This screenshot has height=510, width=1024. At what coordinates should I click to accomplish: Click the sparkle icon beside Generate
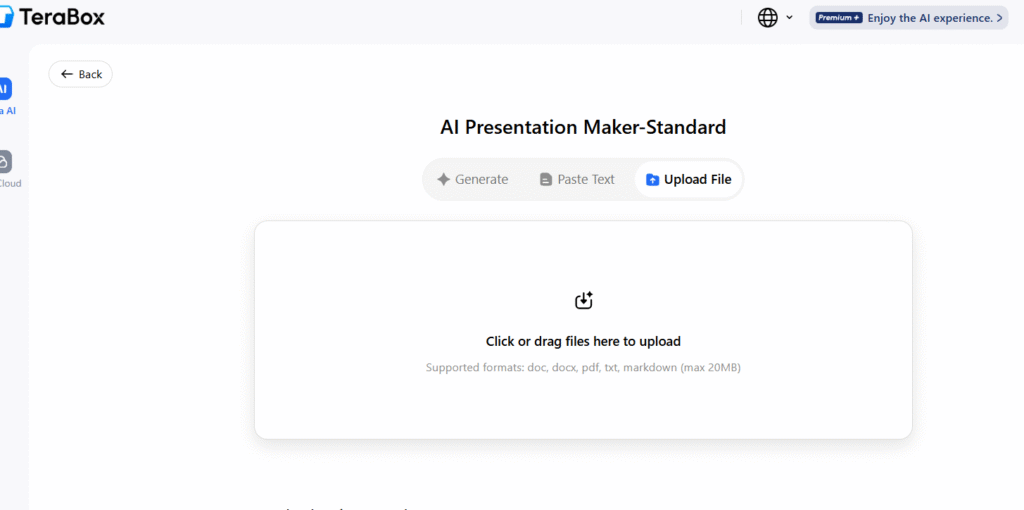click(x=443, y=180)
